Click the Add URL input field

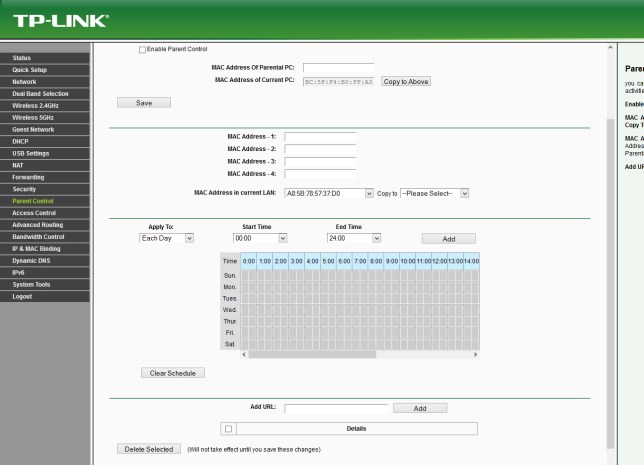[336, 409]
